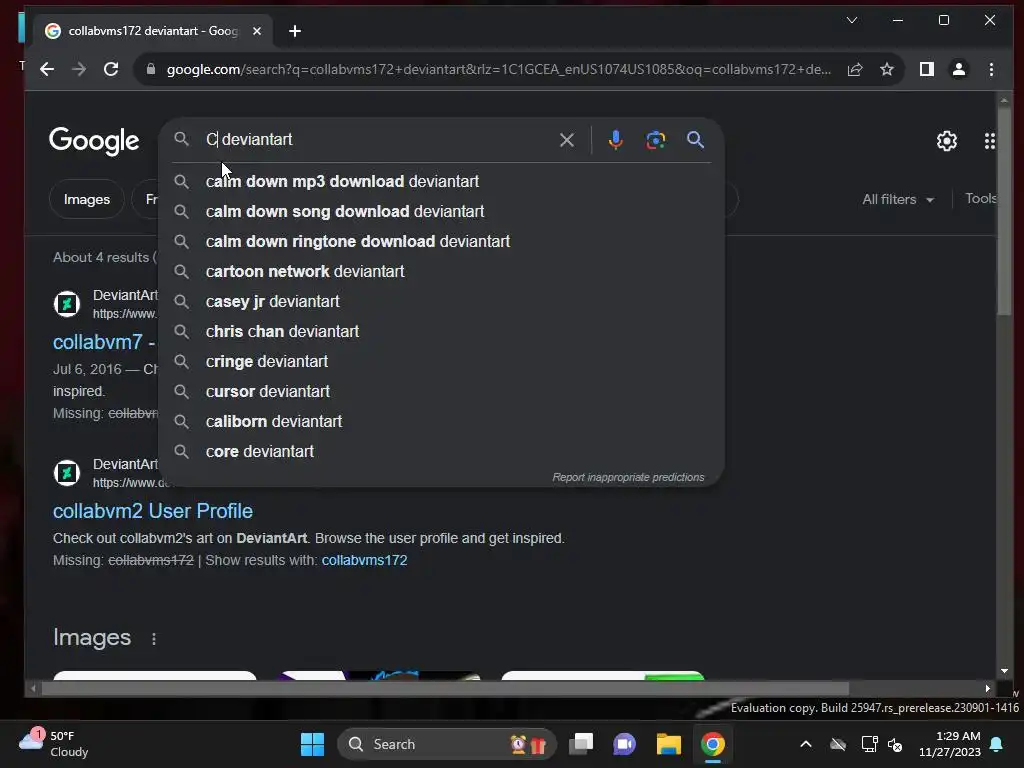This screenshot has height=768, width=1024.
Task: Open the Chrome side panel
Action: pyautogui.click(x=926, y=69)
